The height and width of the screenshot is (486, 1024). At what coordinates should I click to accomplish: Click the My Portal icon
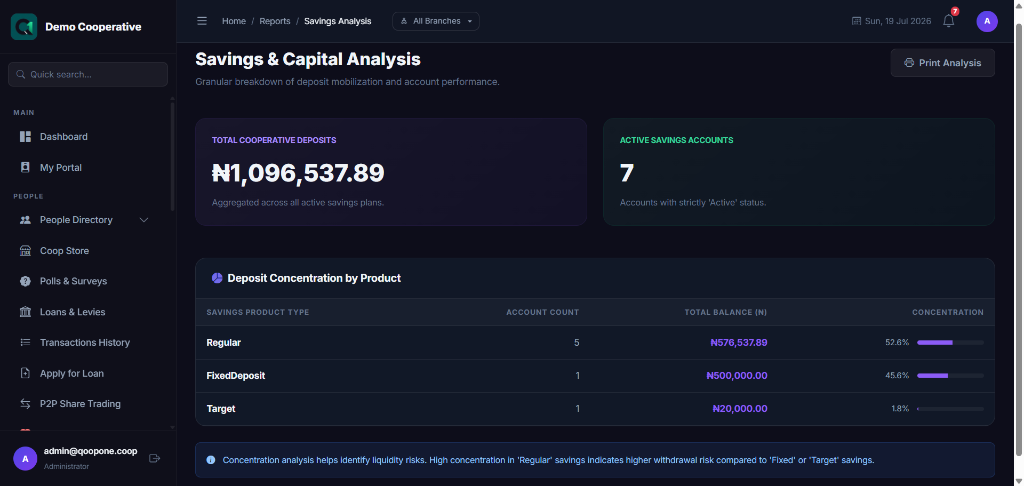coord(25,168)
